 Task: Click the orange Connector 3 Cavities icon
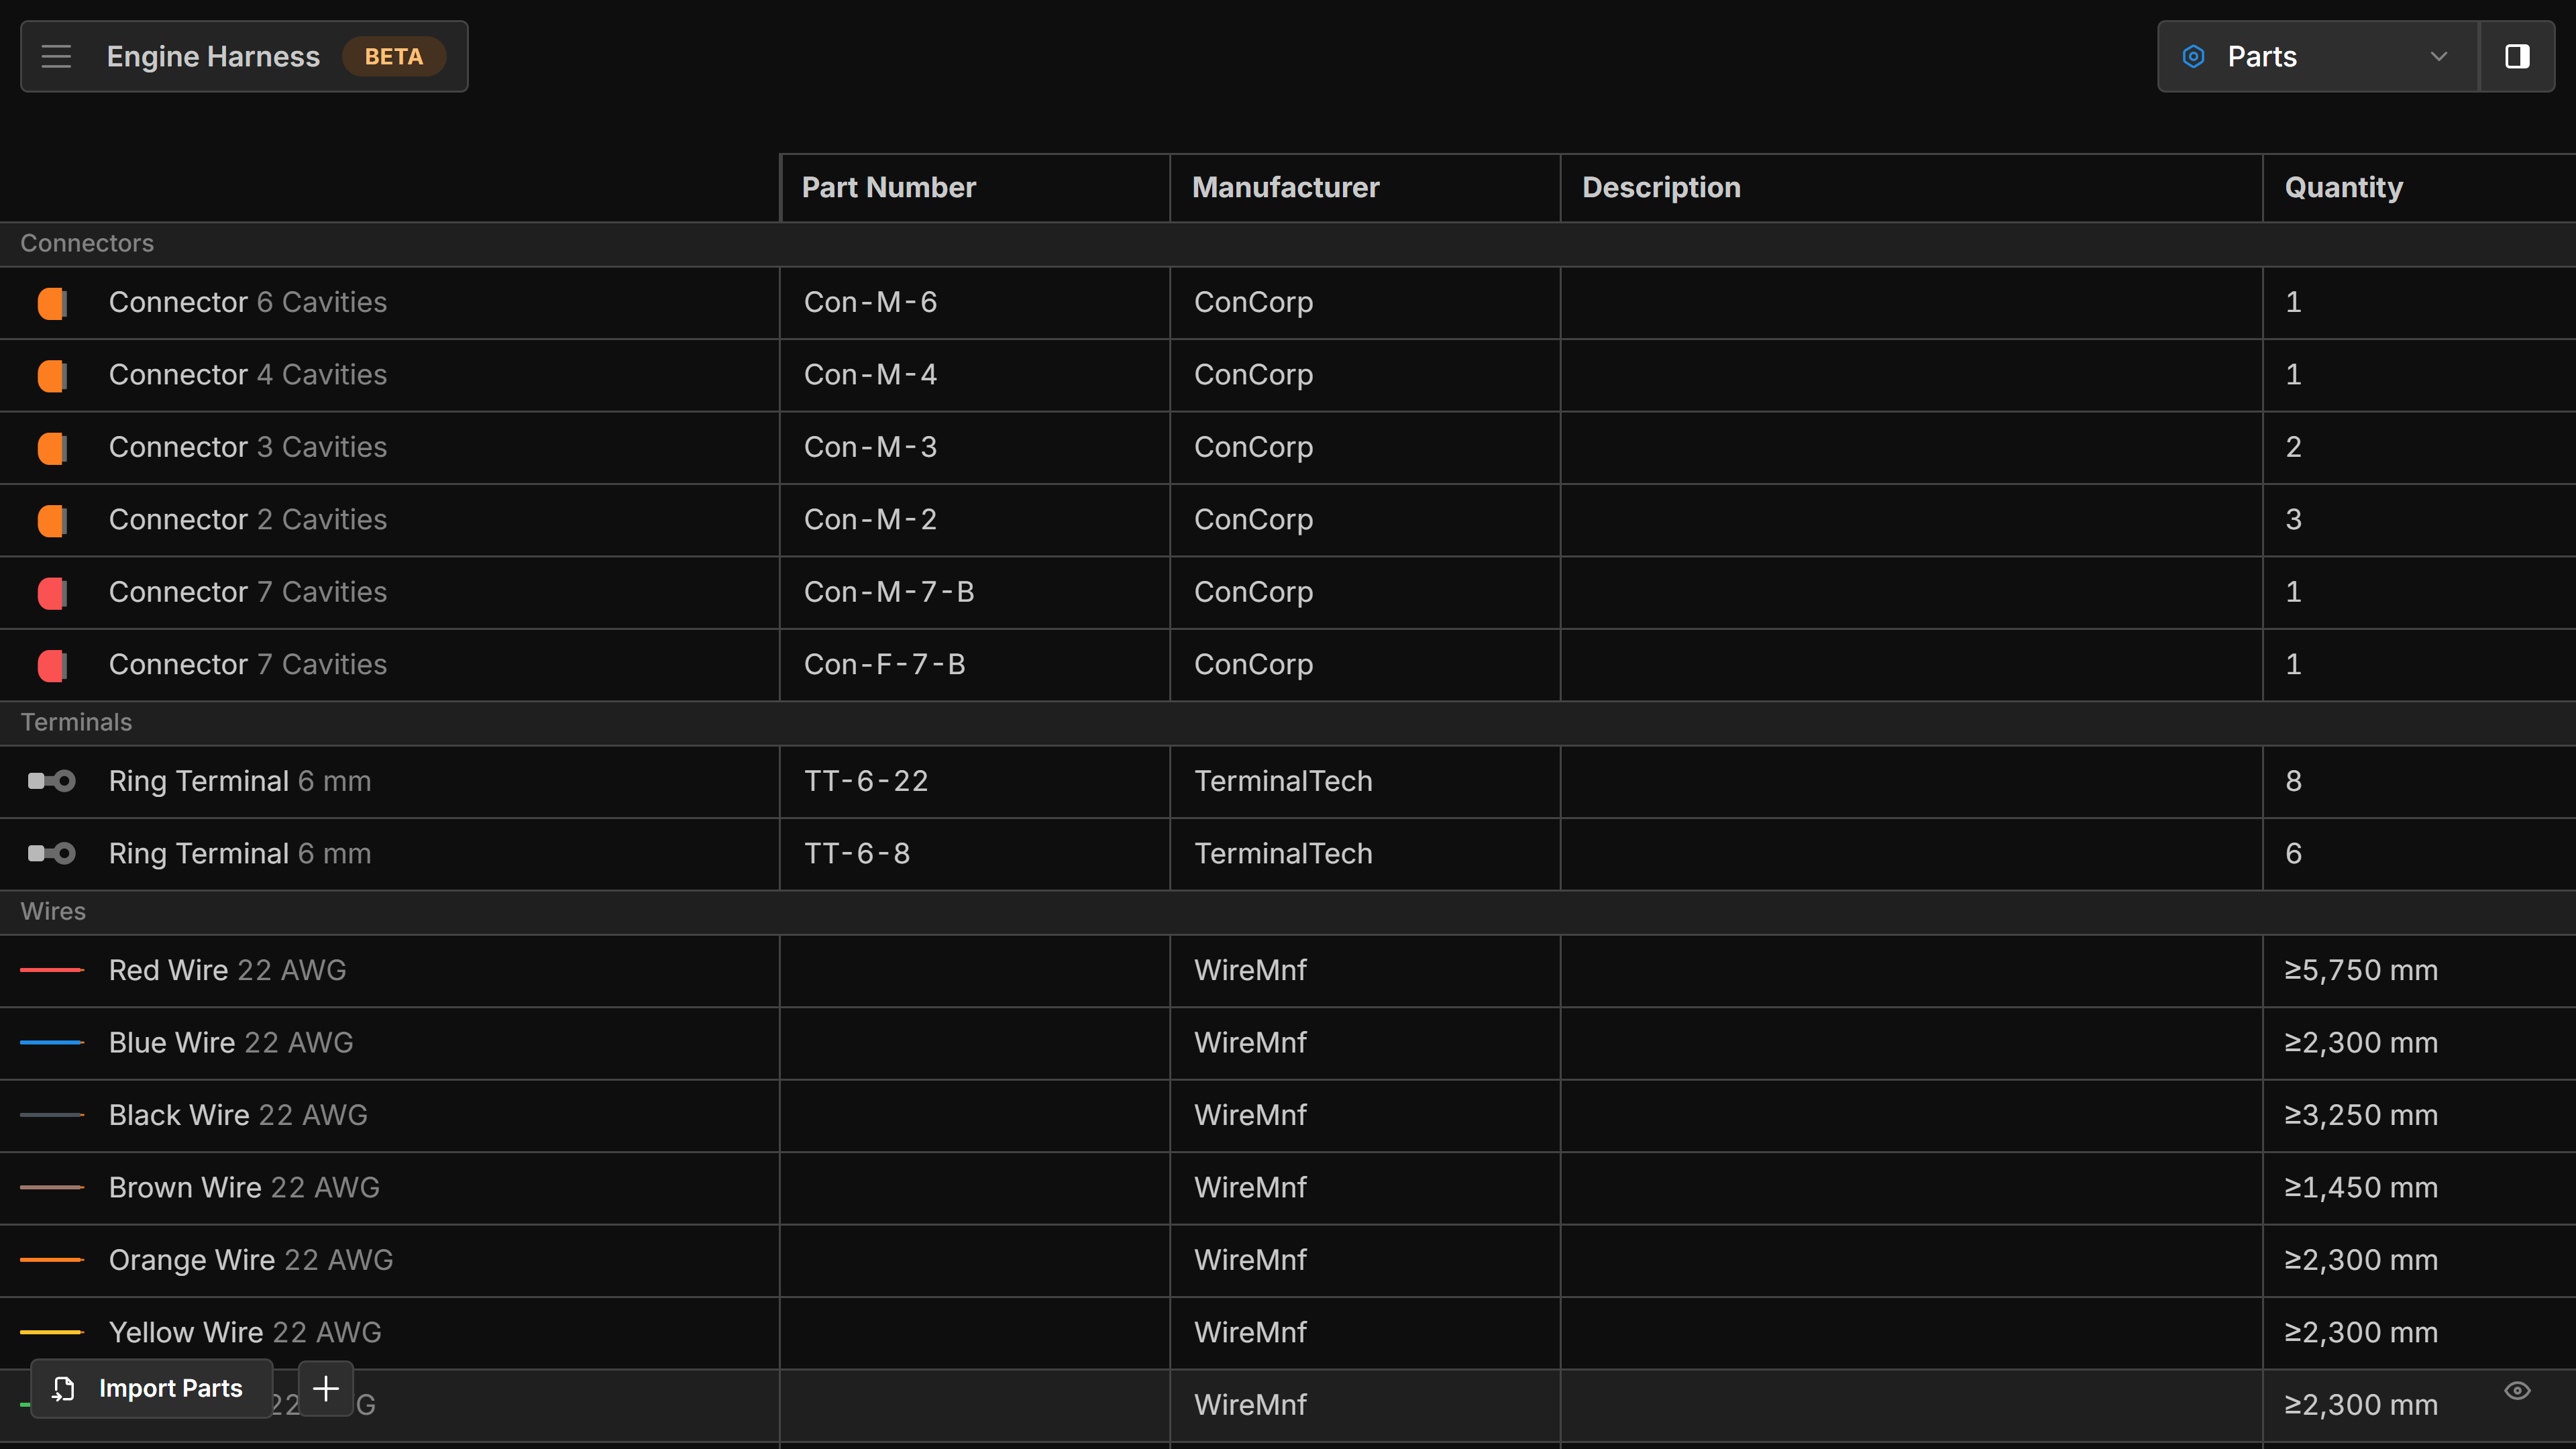click(x=52, y=448)
